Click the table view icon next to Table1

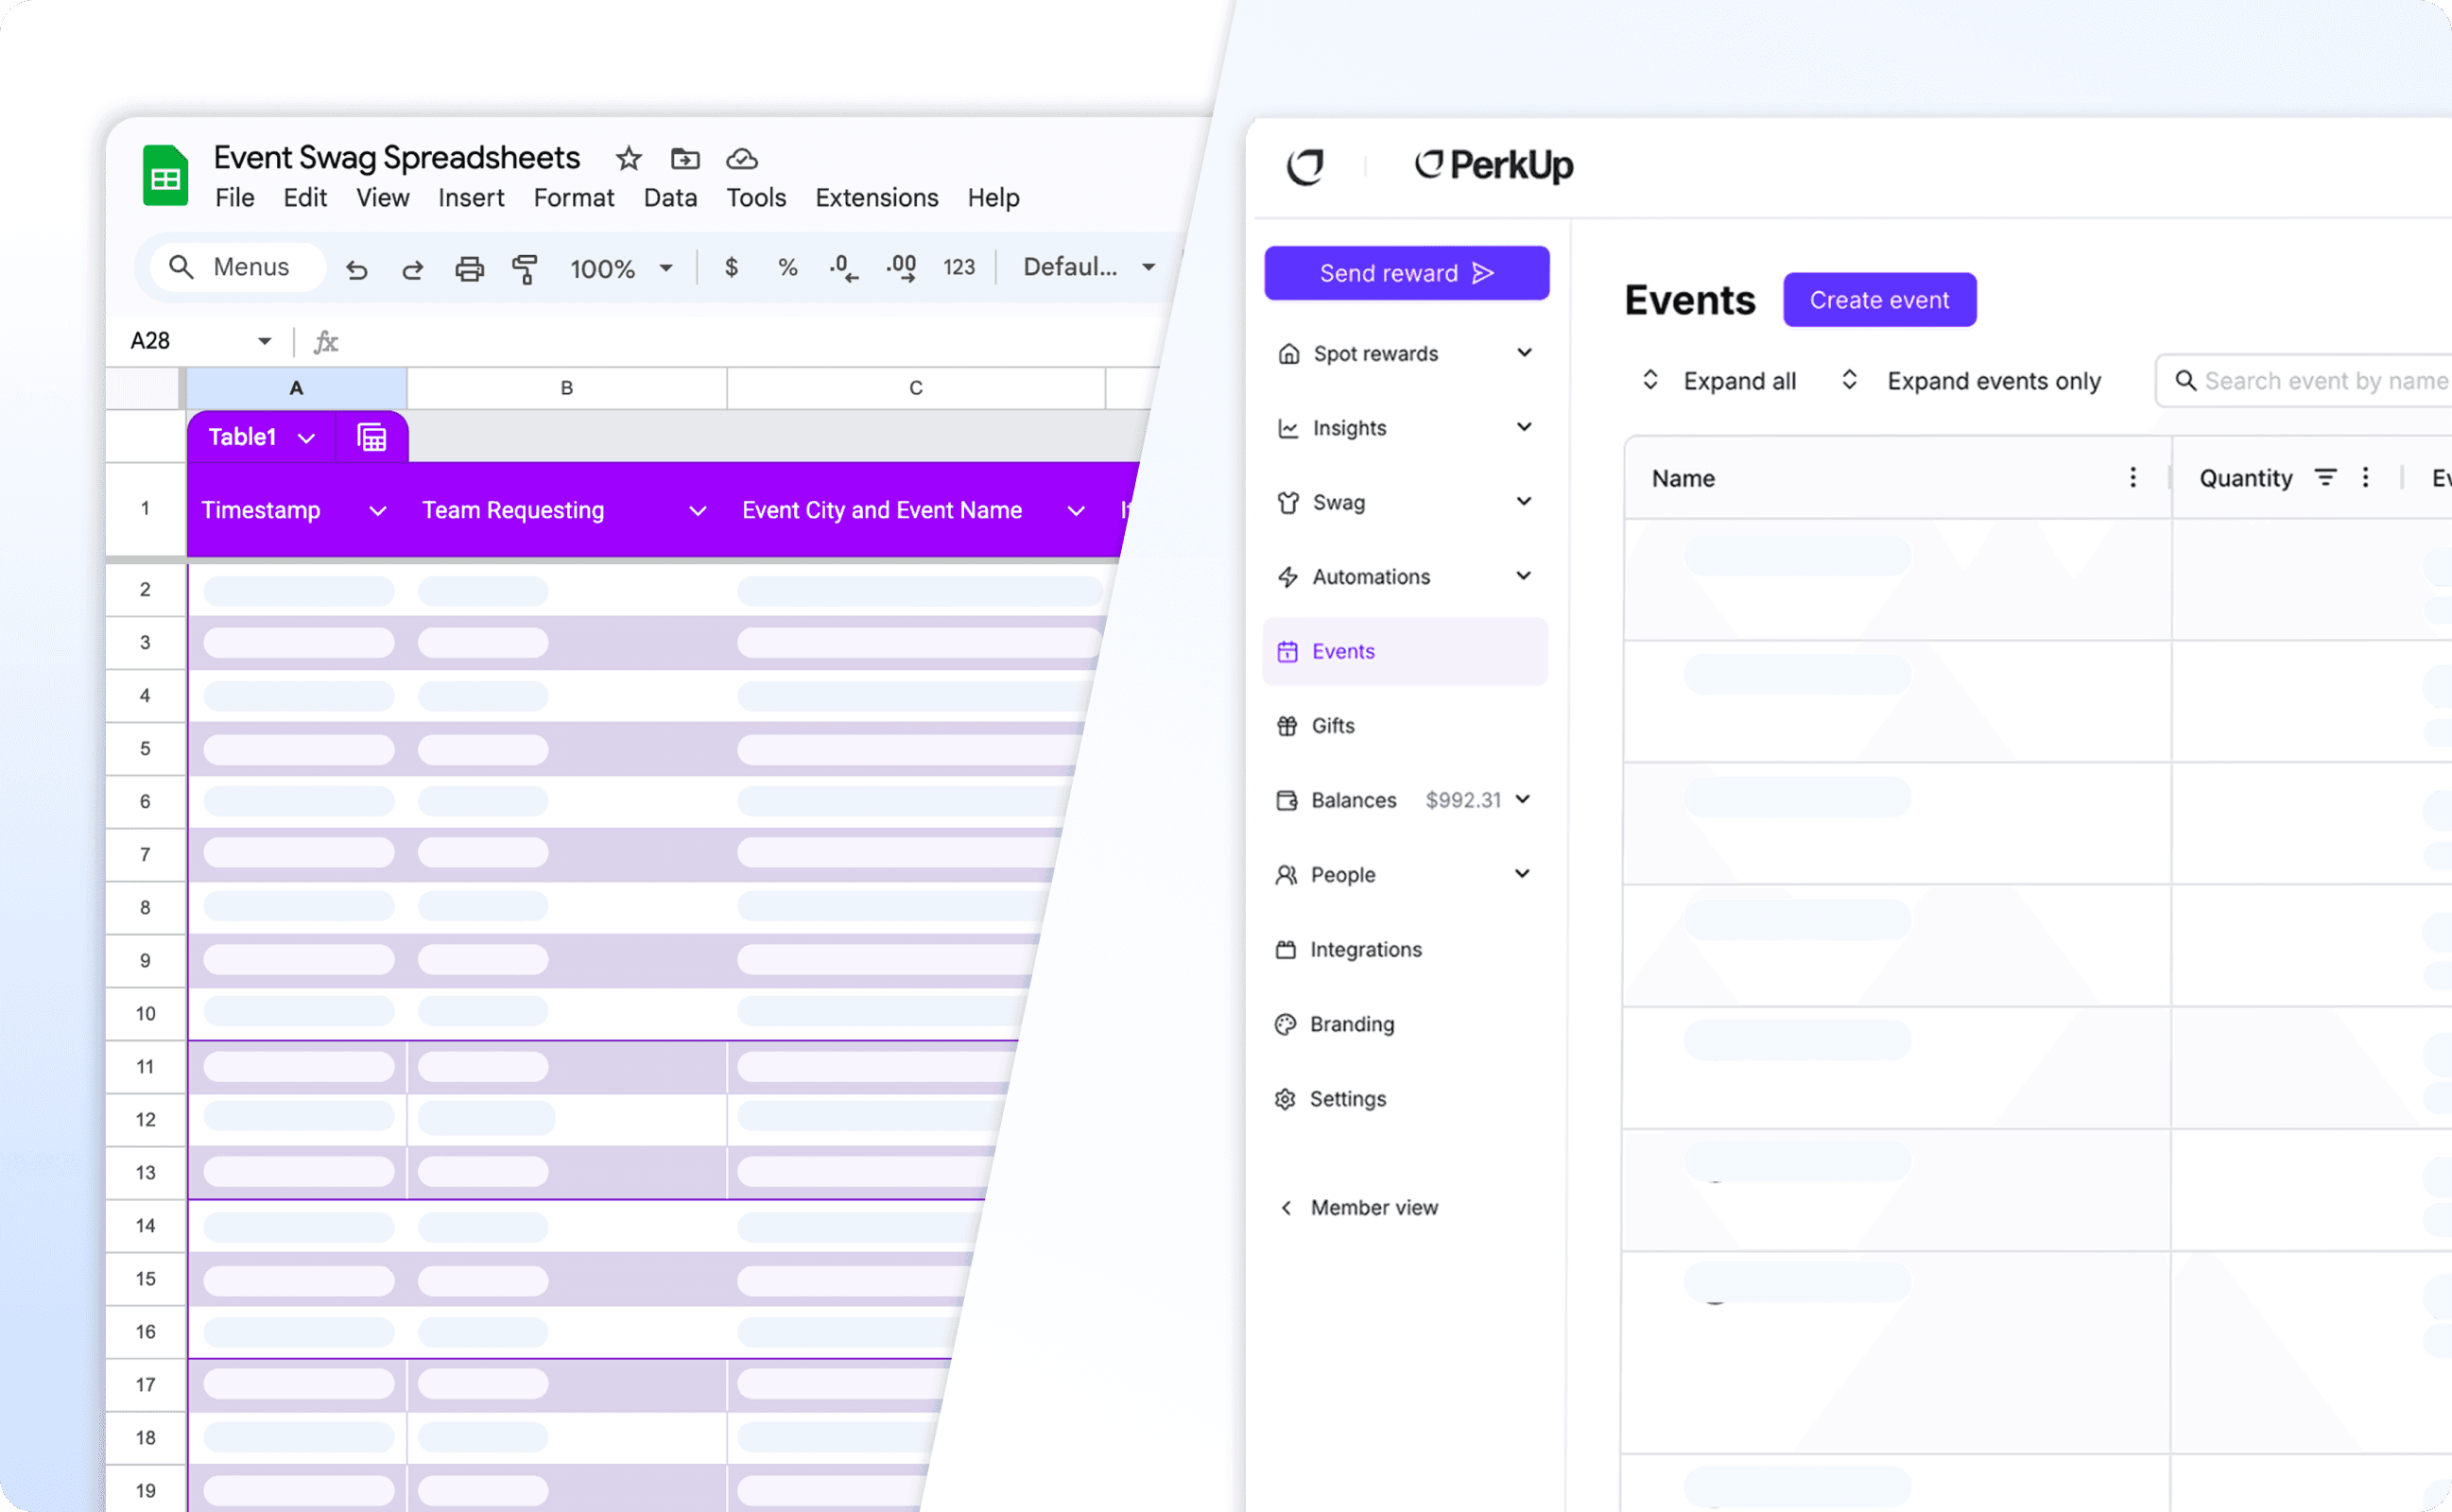[372, 437]
